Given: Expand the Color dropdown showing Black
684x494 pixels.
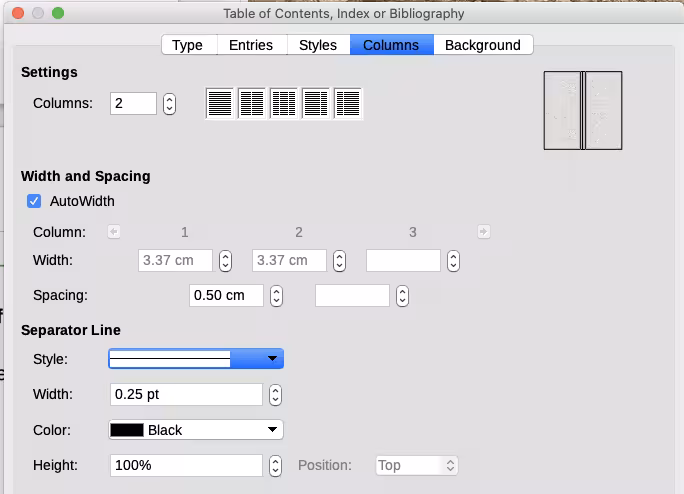Looking at the screenshot, I should tap(196, 430).
